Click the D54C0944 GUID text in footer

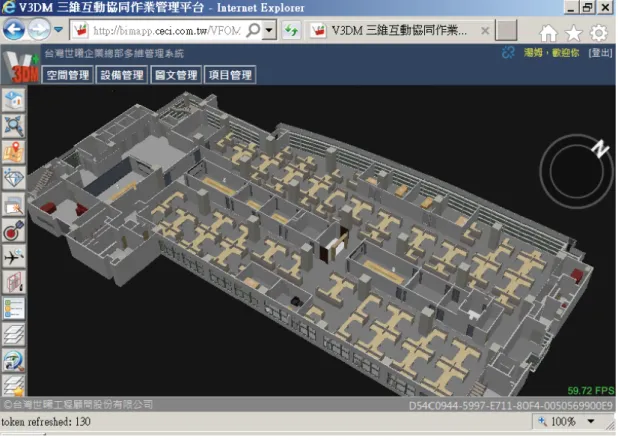pos(510,406)
